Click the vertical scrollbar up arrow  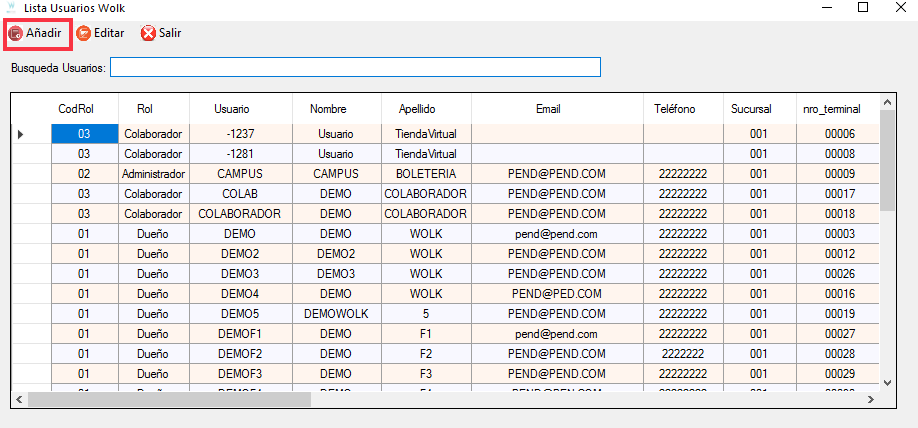tap(887, 102)
